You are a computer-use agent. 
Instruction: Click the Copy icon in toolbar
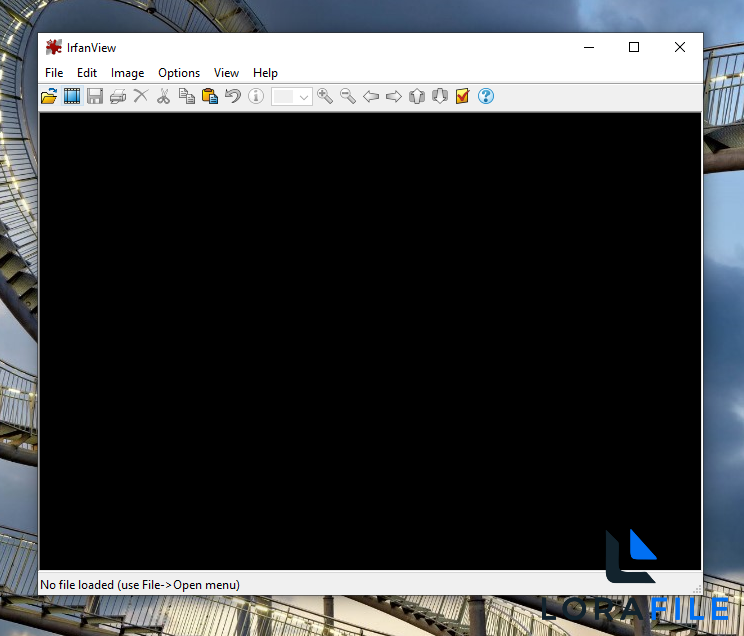pyautogui.click(x=186, y=96)
